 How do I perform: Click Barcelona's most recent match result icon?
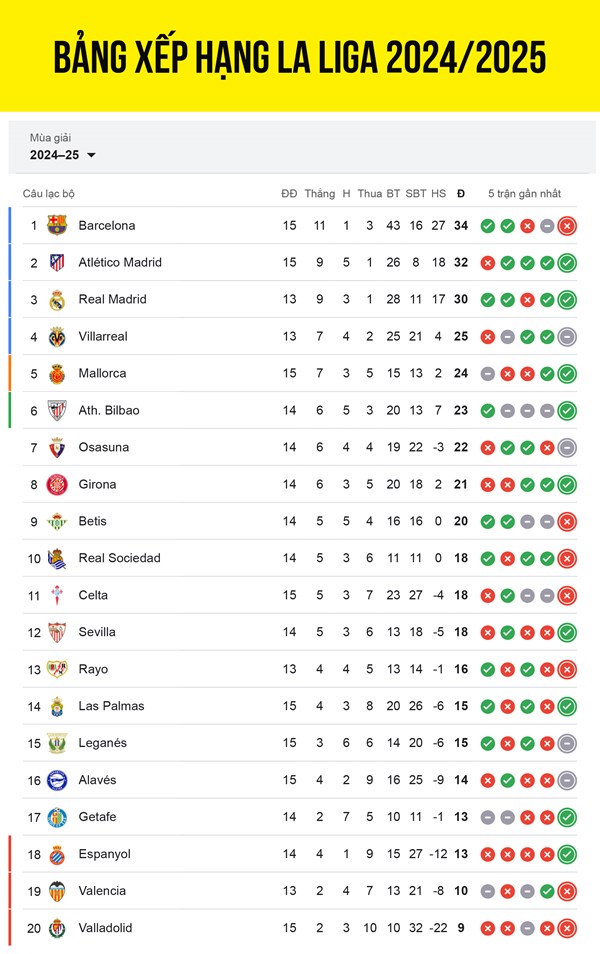pyautogui.click(x=567, y=226)
